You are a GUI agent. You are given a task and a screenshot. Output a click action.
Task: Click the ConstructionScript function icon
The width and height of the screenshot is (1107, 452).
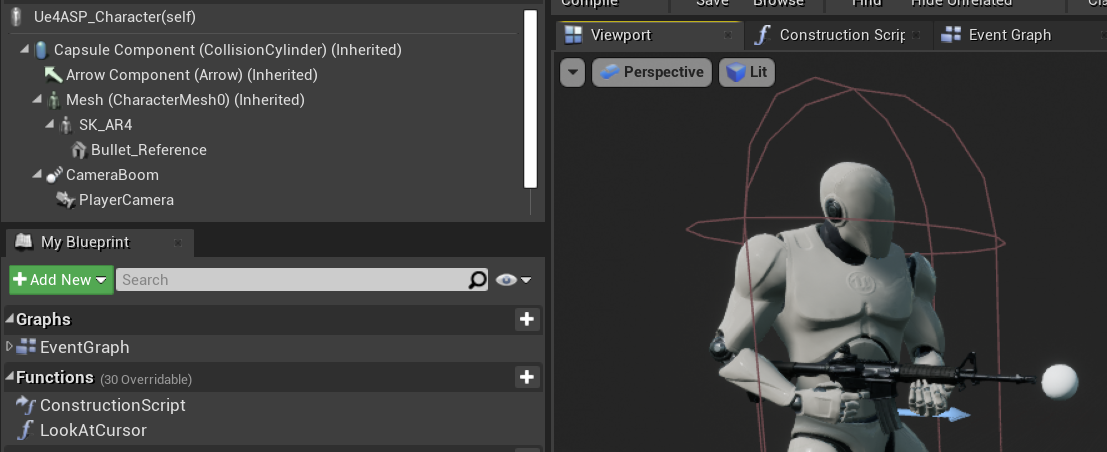pos(26,405)
